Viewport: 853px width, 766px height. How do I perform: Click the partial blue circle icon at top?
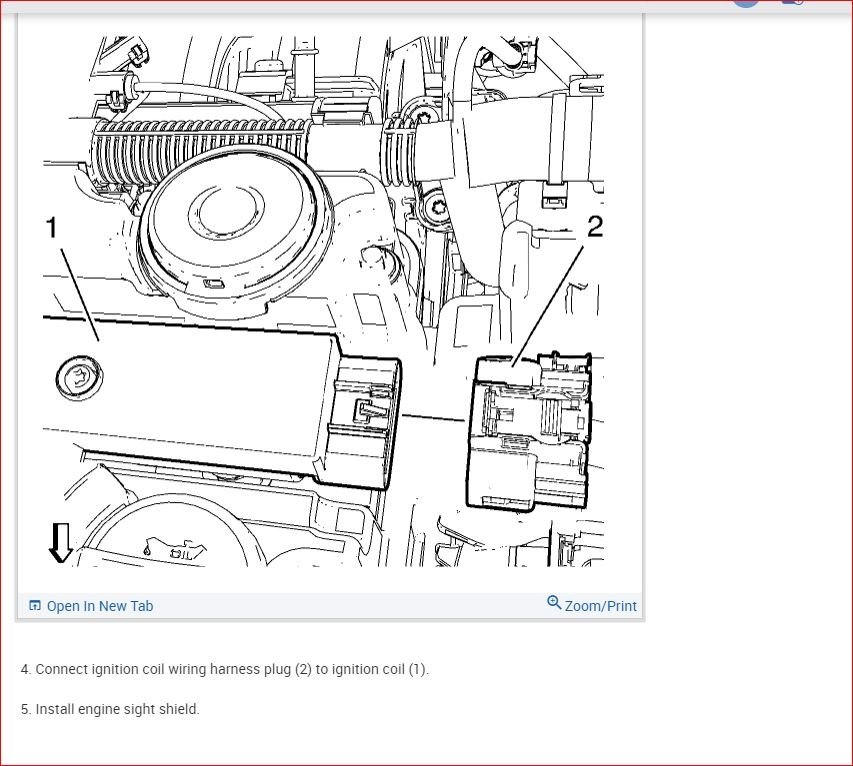746,3
